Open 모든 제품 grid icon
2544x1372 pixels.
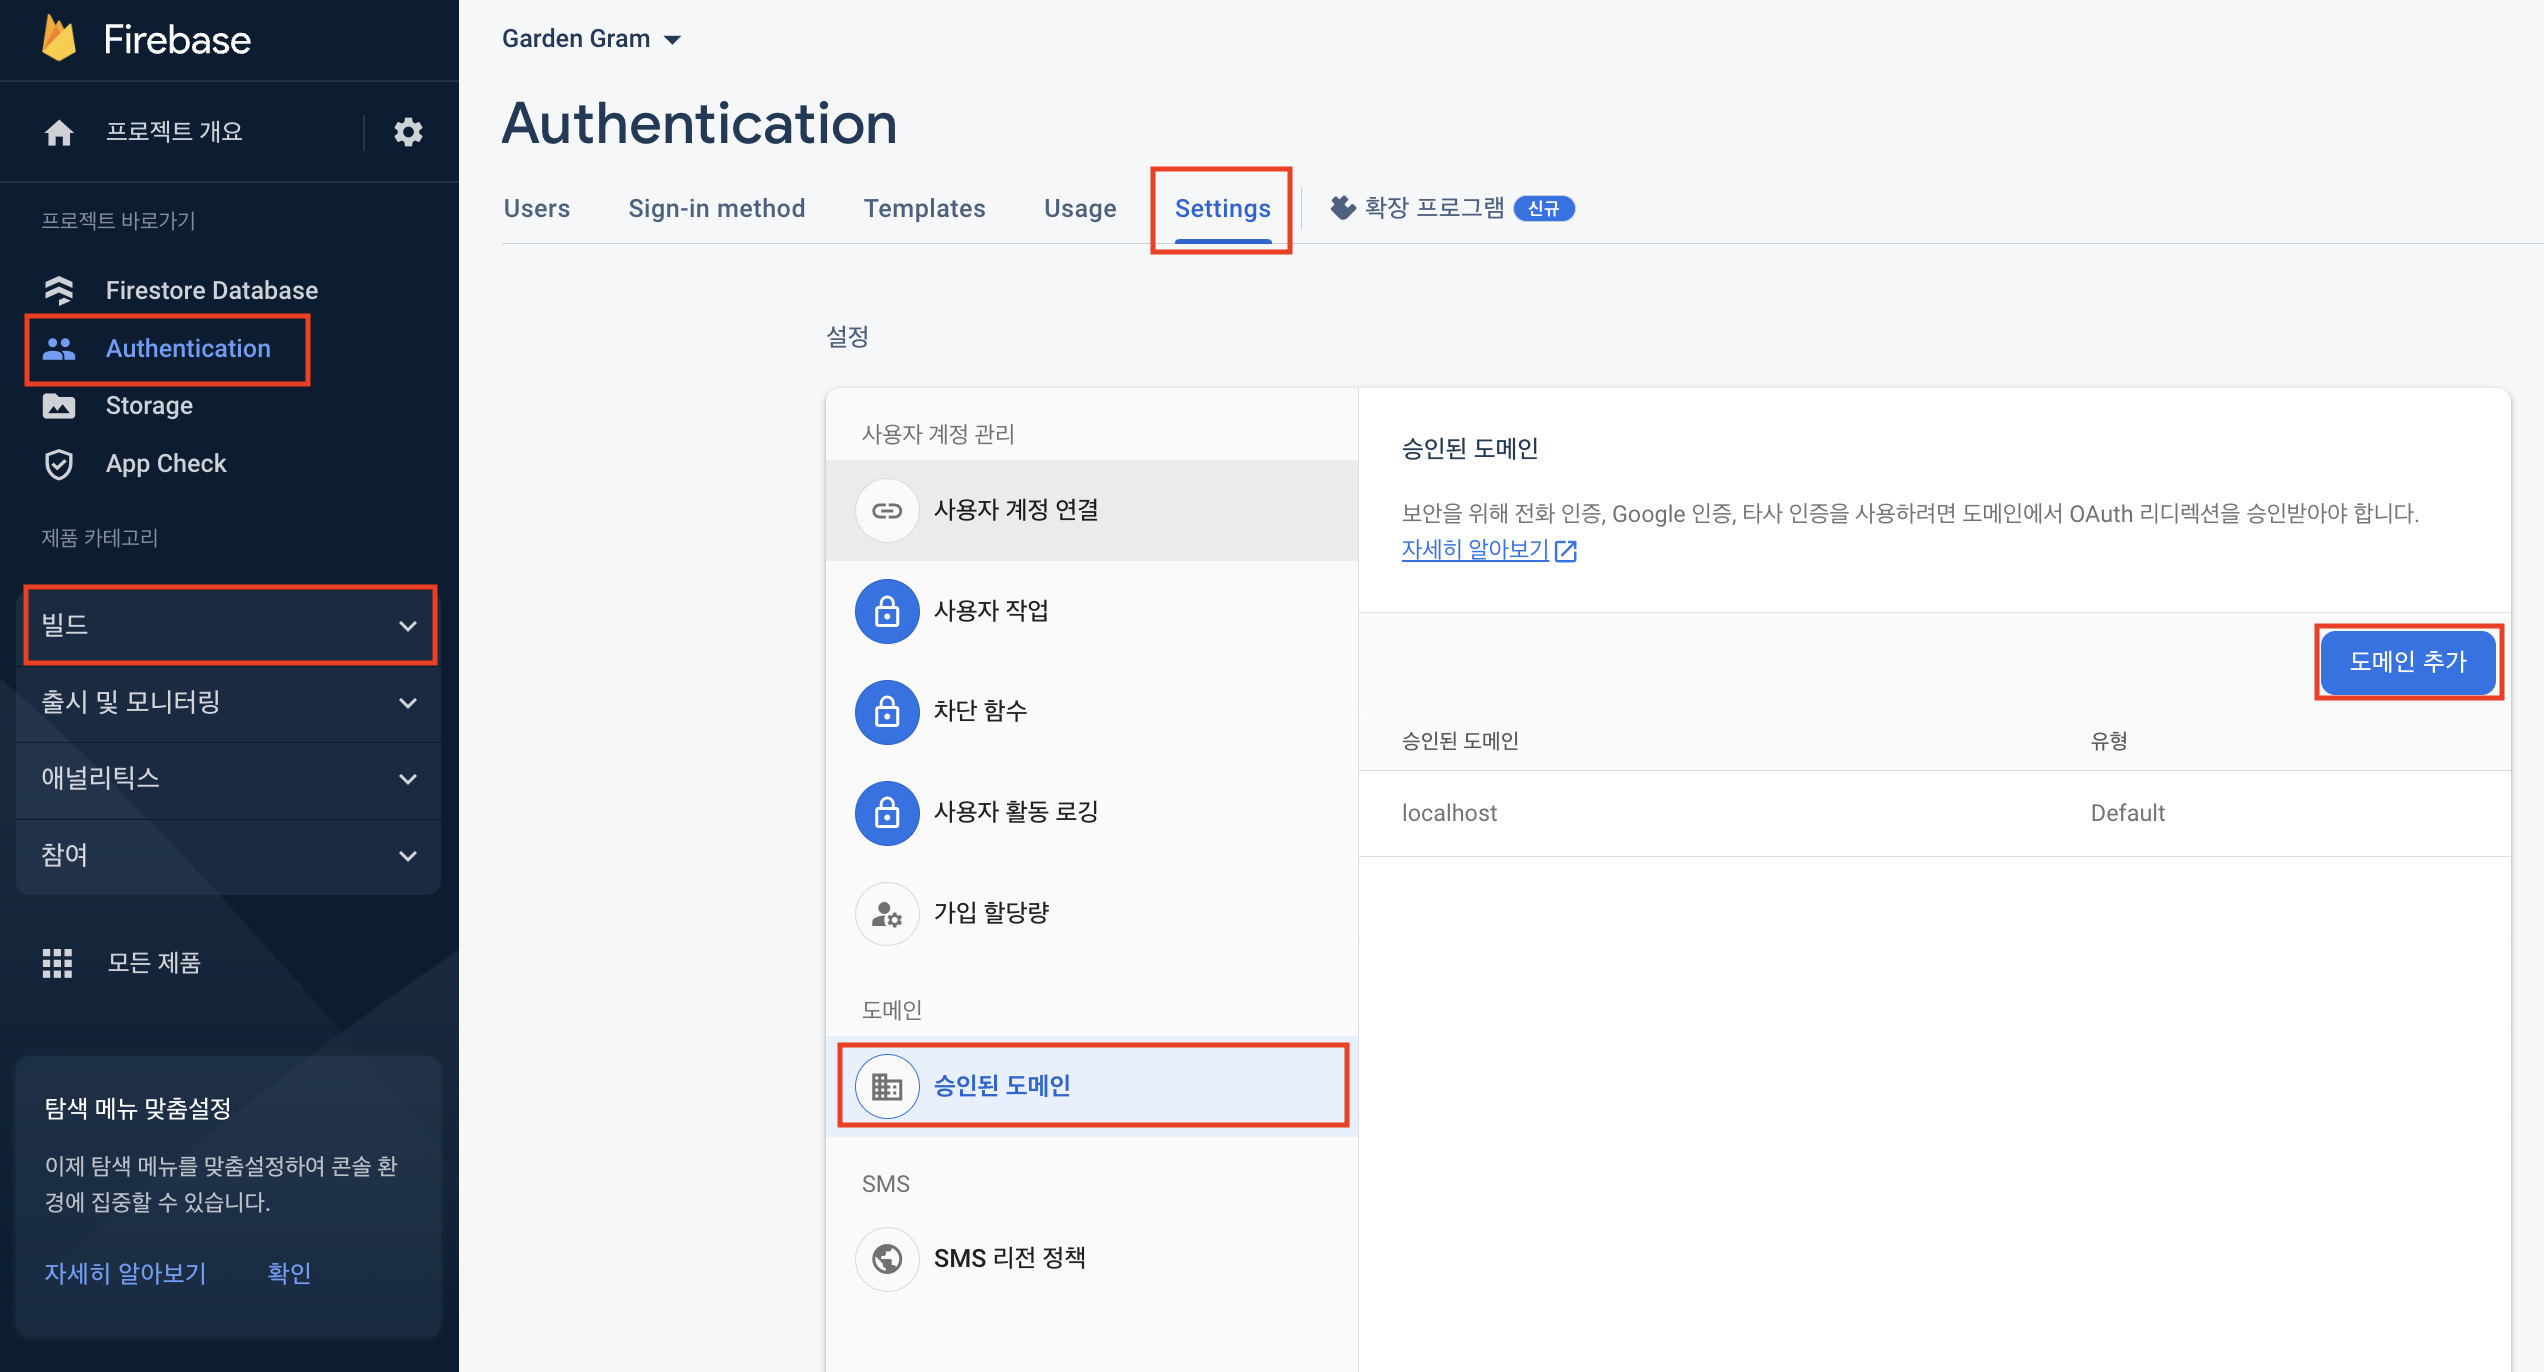point(57,962)
